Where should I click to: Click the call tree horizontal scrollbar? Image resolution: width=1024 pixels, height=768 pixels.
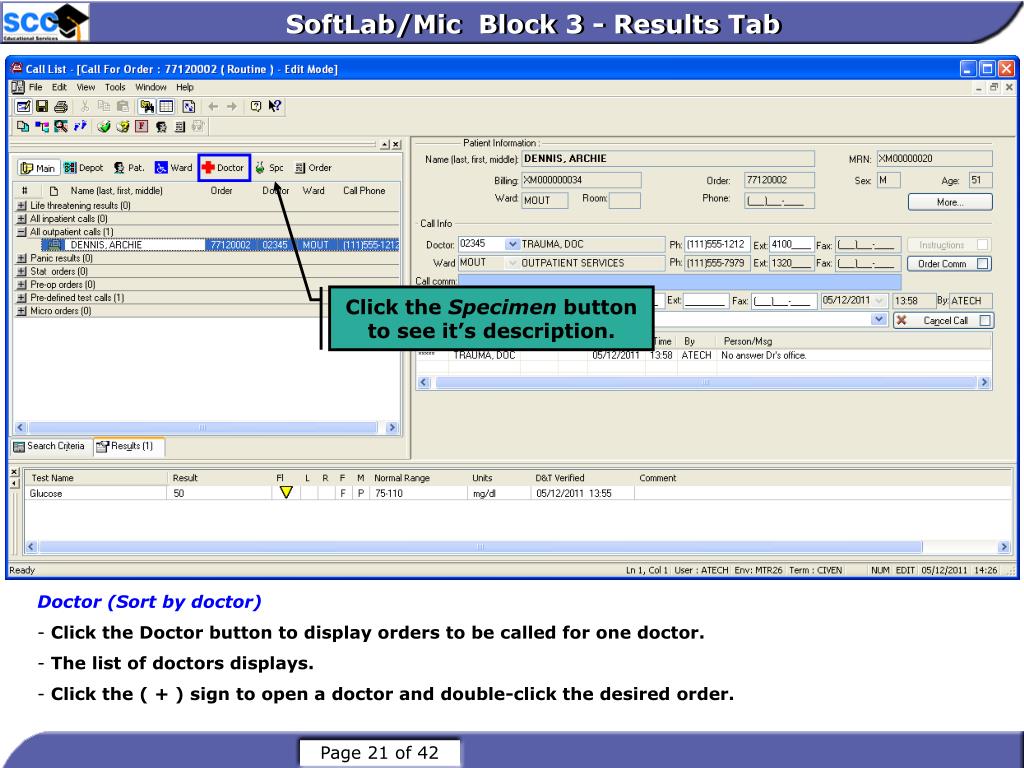(x=206, y=428)
